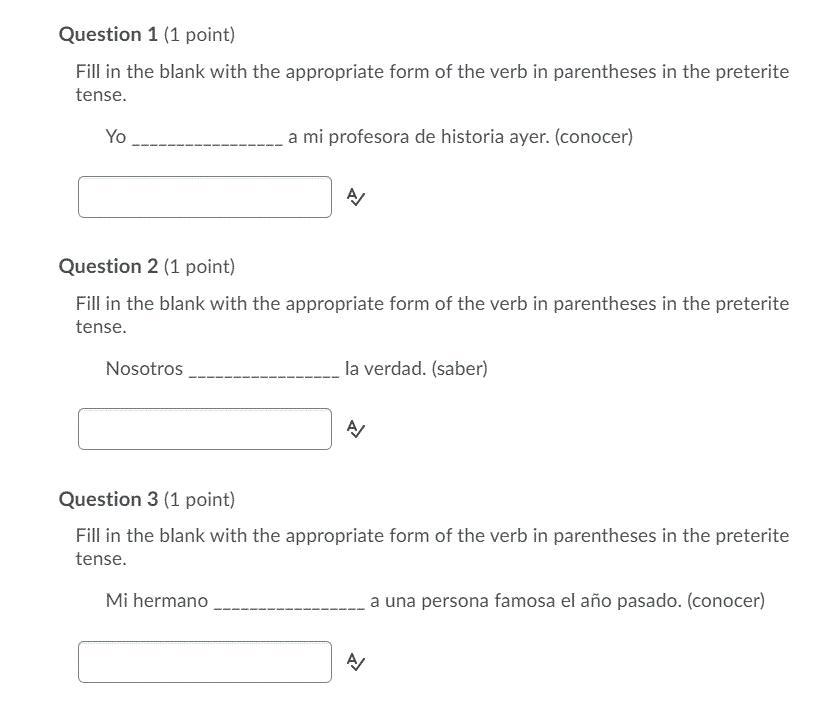
Task: Click into the Question 2 answer field
Action: click(x=205, y=429)
